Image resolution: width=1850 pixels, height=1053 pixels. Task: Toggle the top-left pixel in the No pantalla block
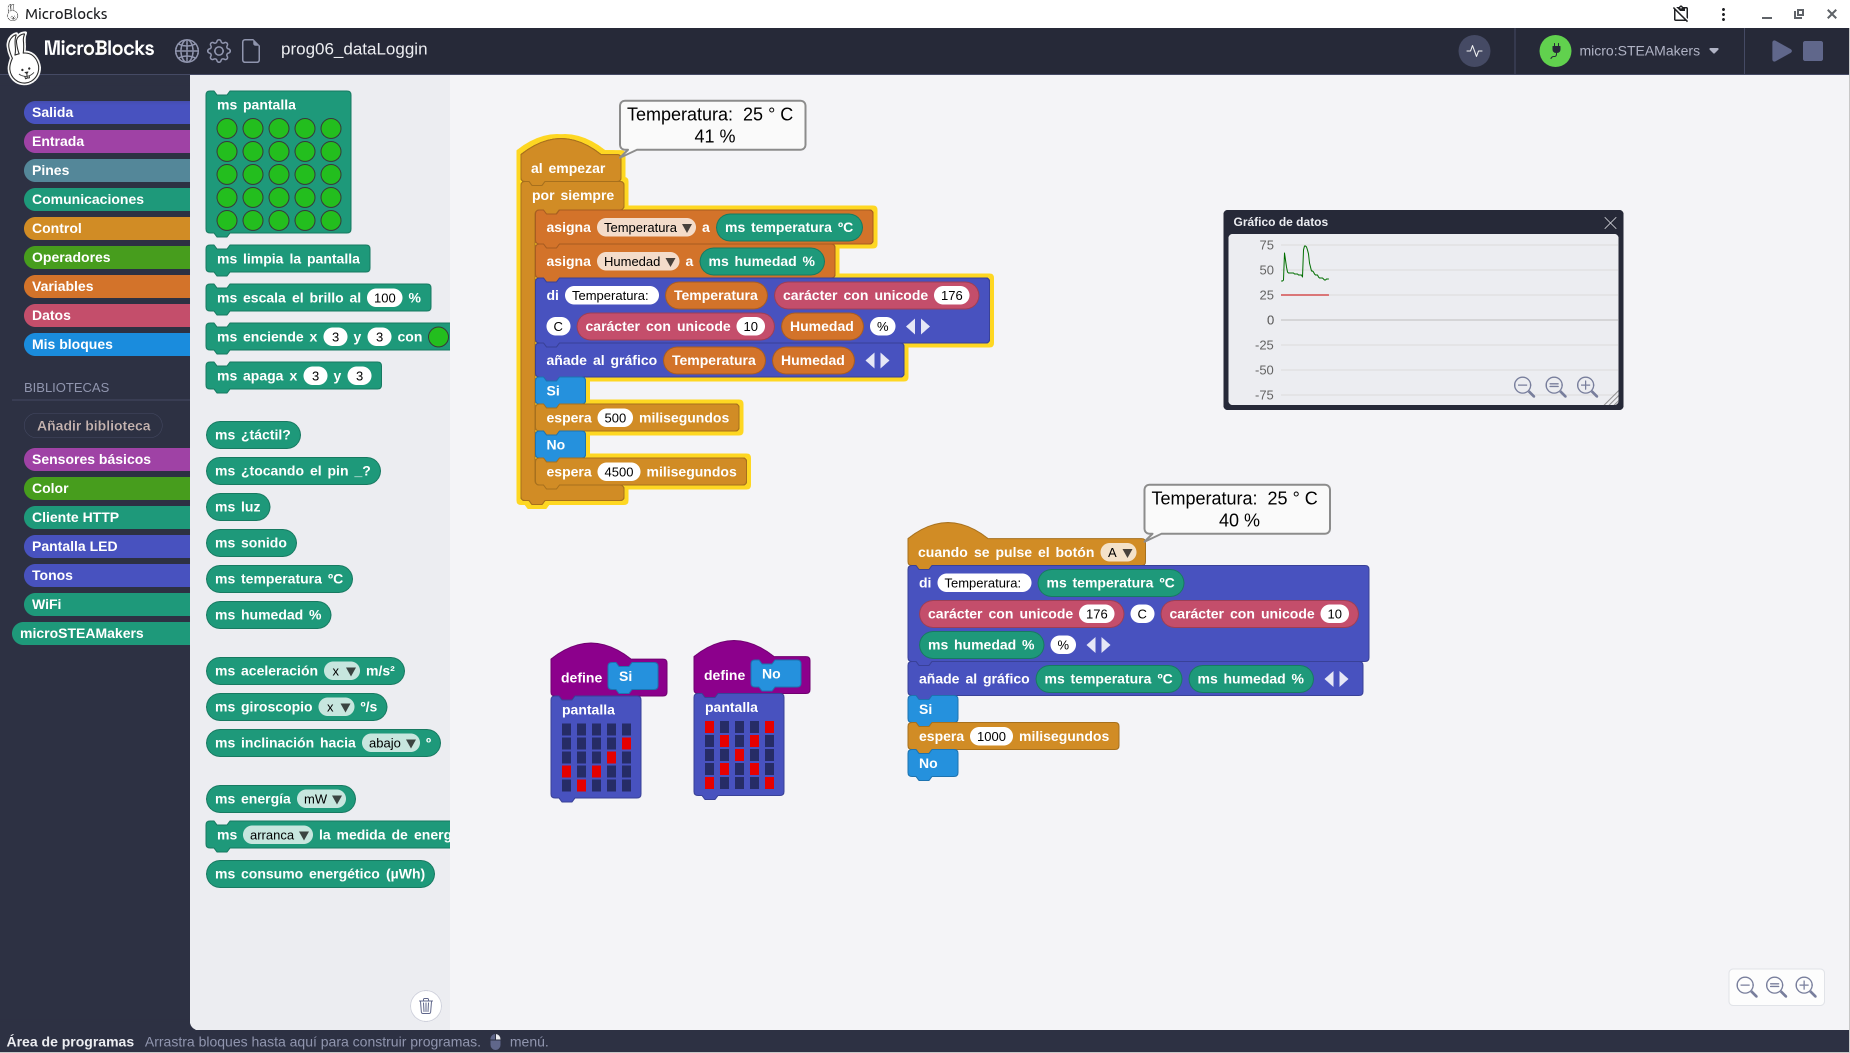coord(710,727)
